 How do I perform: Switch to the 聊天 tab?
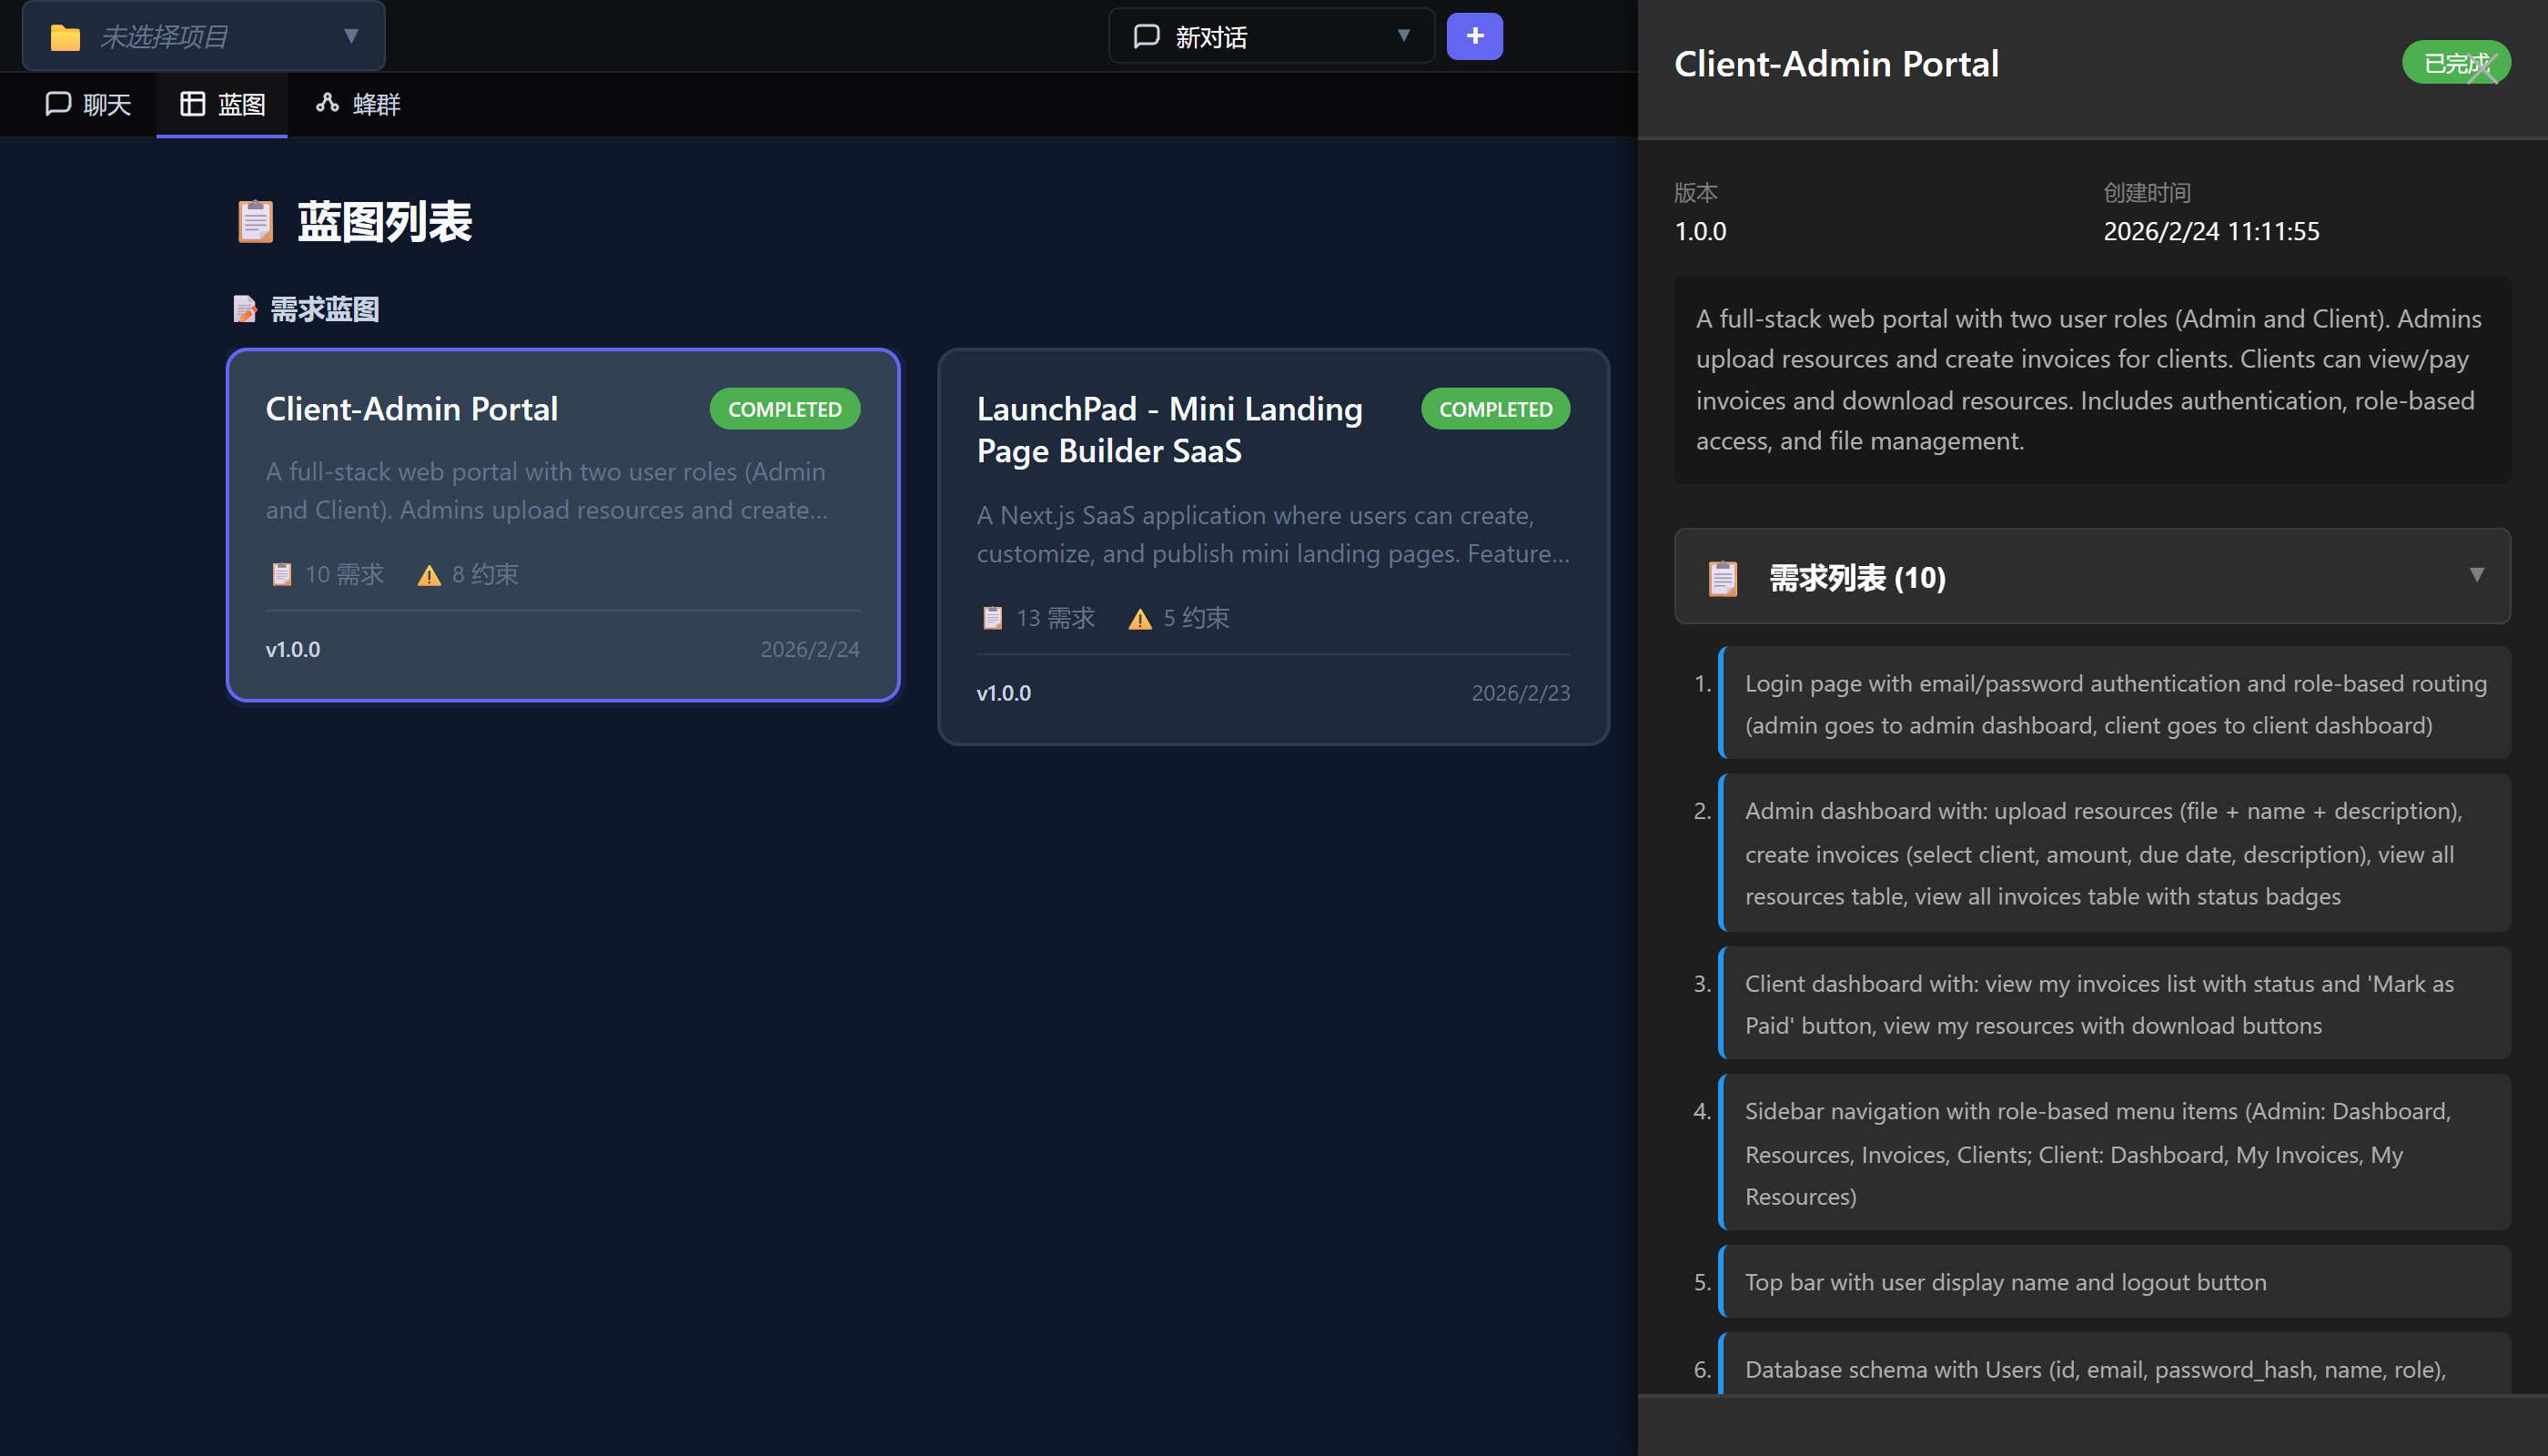(x=88, y=104)
